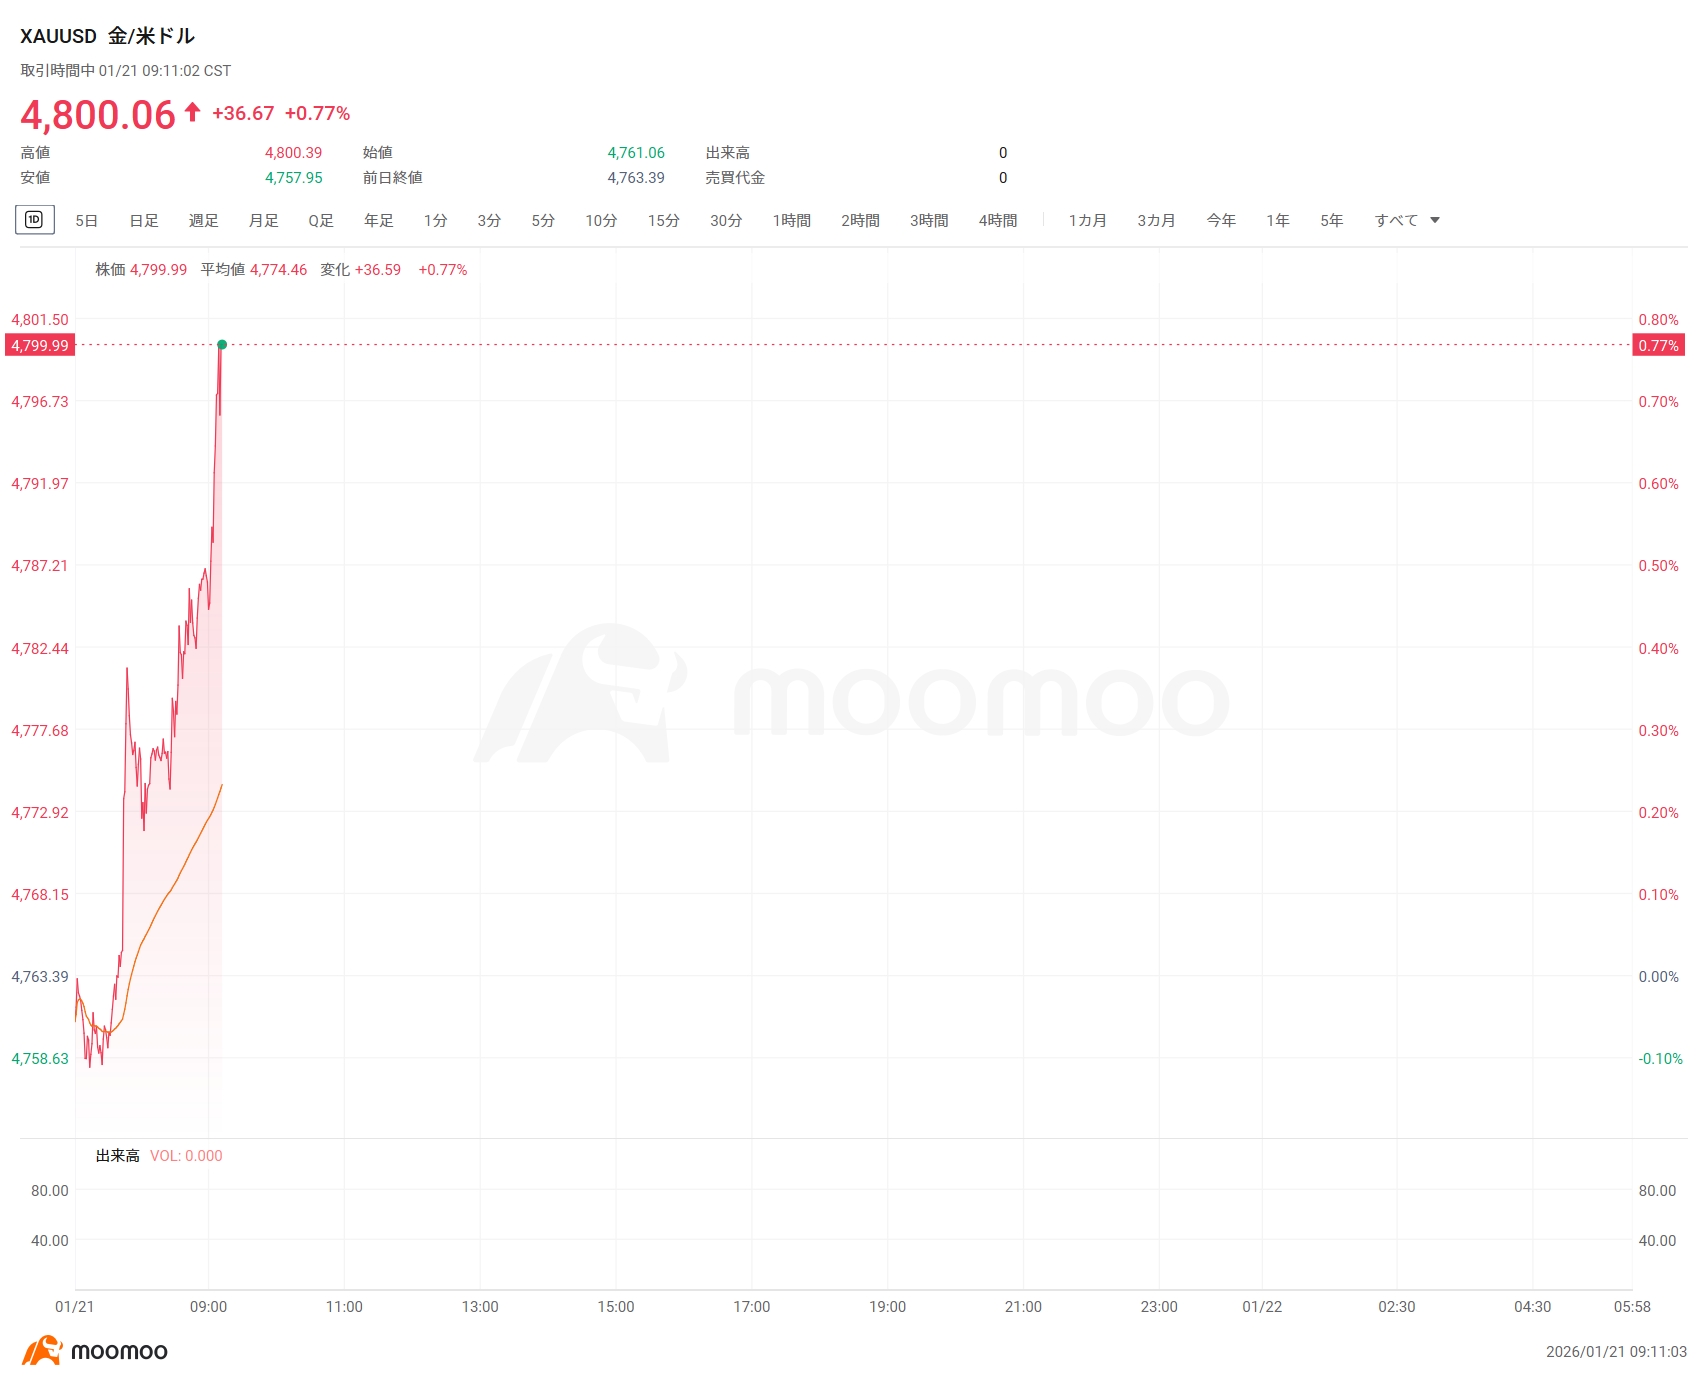Click the moomoo logo at bottom left
The height and width of the screenshot is (1384, 1708).
pyautogui.click(x=95, y=1351)
